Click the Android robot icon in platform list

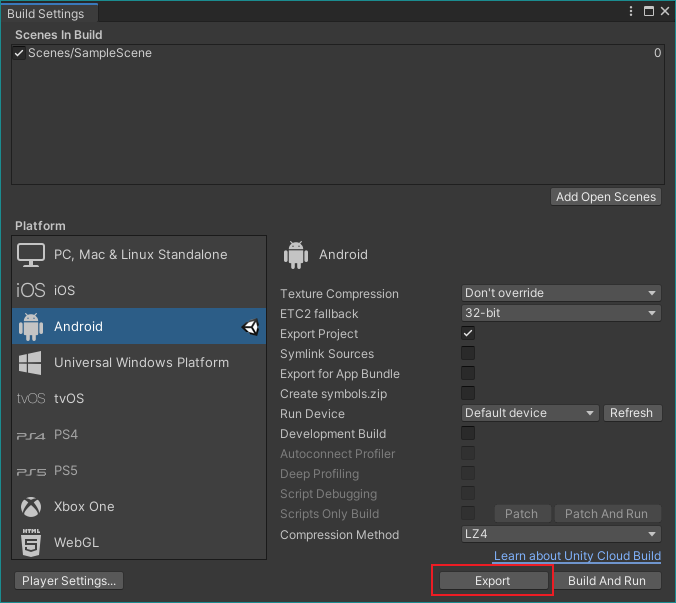click(31, 327)
